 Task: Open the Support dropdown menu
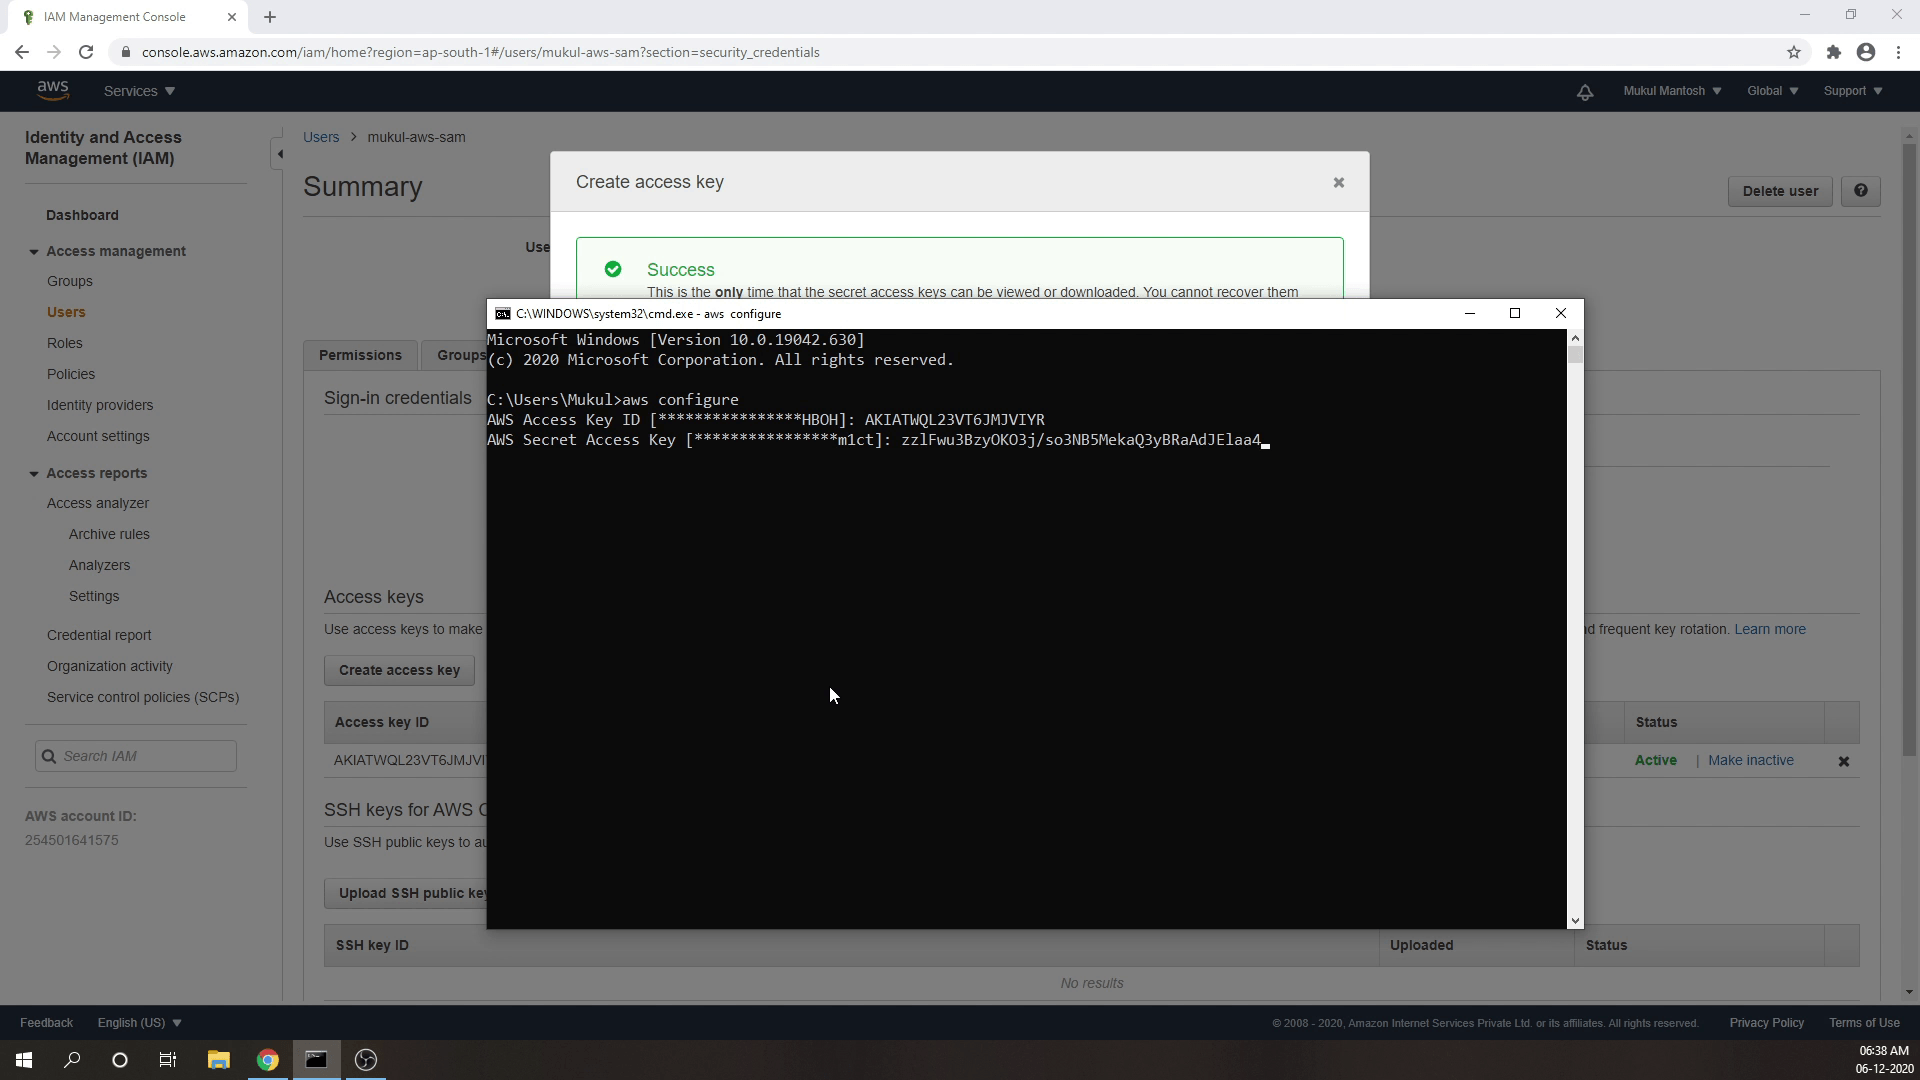pyautogui.click(x=1851, y=91)
